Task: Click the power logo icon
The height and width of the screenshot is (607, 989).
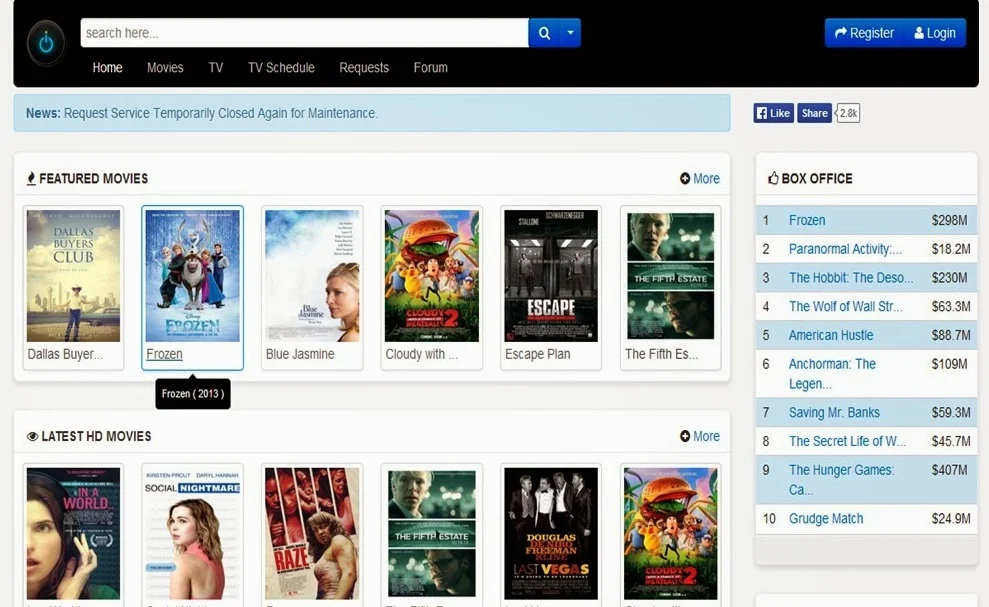Action: click(46, 43)
